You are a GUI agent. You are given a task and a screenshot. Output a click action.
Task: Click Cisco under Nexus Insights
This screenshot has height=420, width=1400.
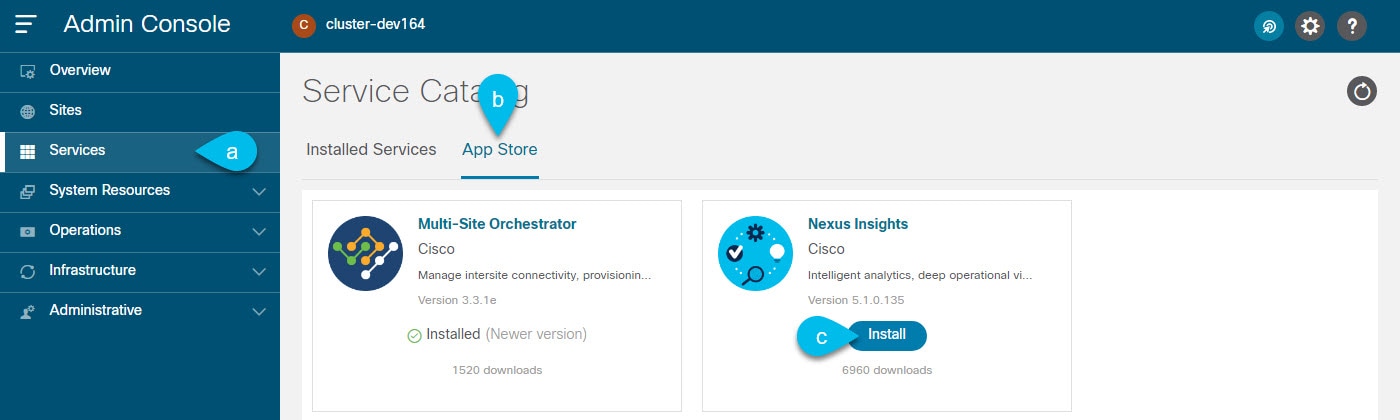(x=826, y=249)
